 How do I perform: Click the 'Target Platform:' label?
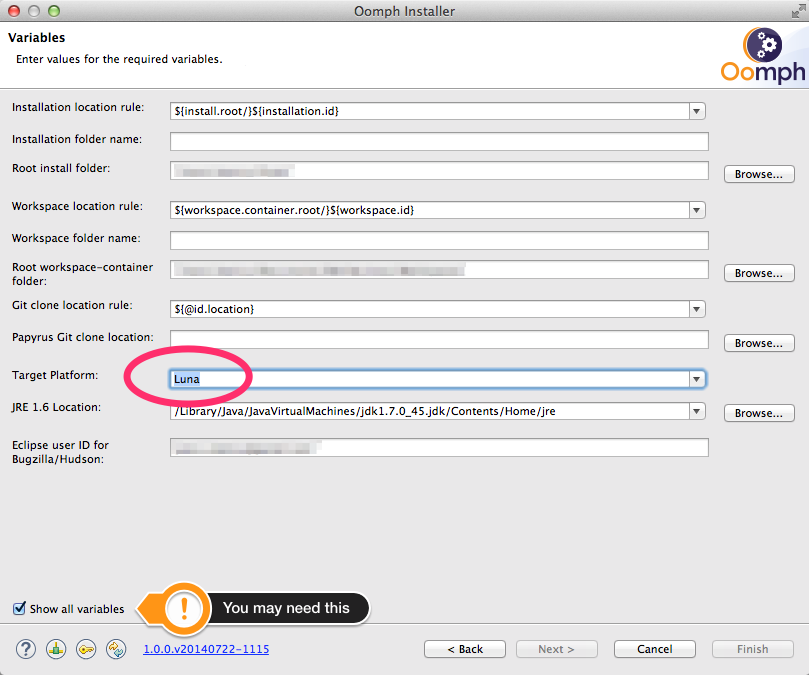pos(55,375)
